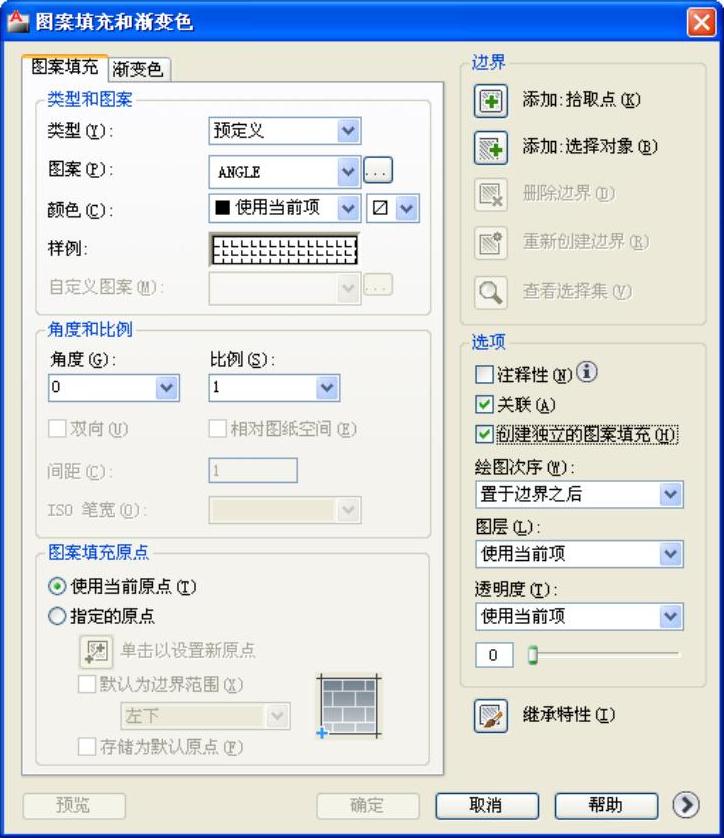Click the background color swatch dropdown

pos(393,208)
